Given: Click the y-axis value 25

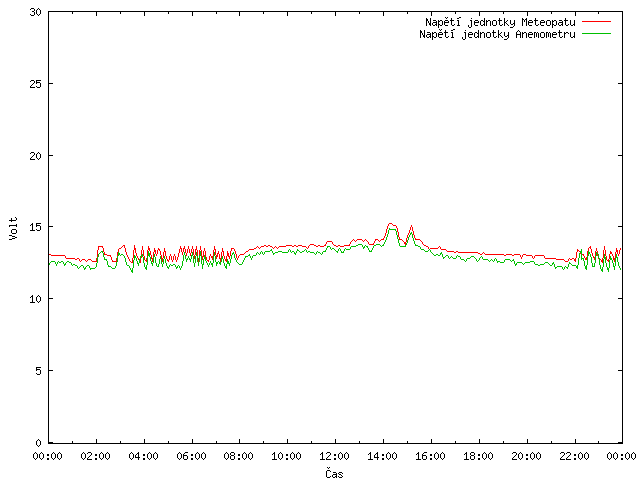Looking at the screenshot, I should 36,84.
